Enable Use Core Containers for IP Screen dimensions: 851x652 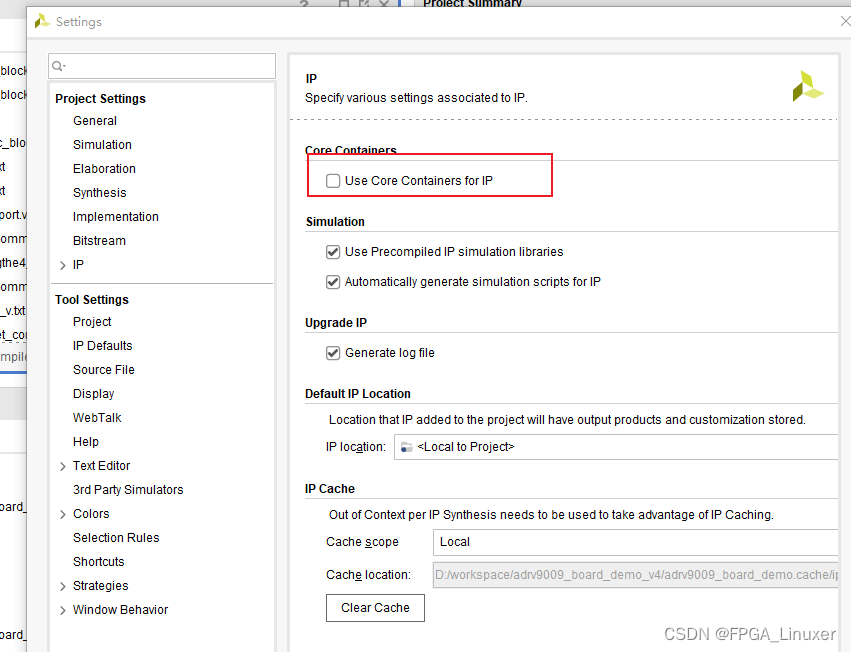point(333,181)
